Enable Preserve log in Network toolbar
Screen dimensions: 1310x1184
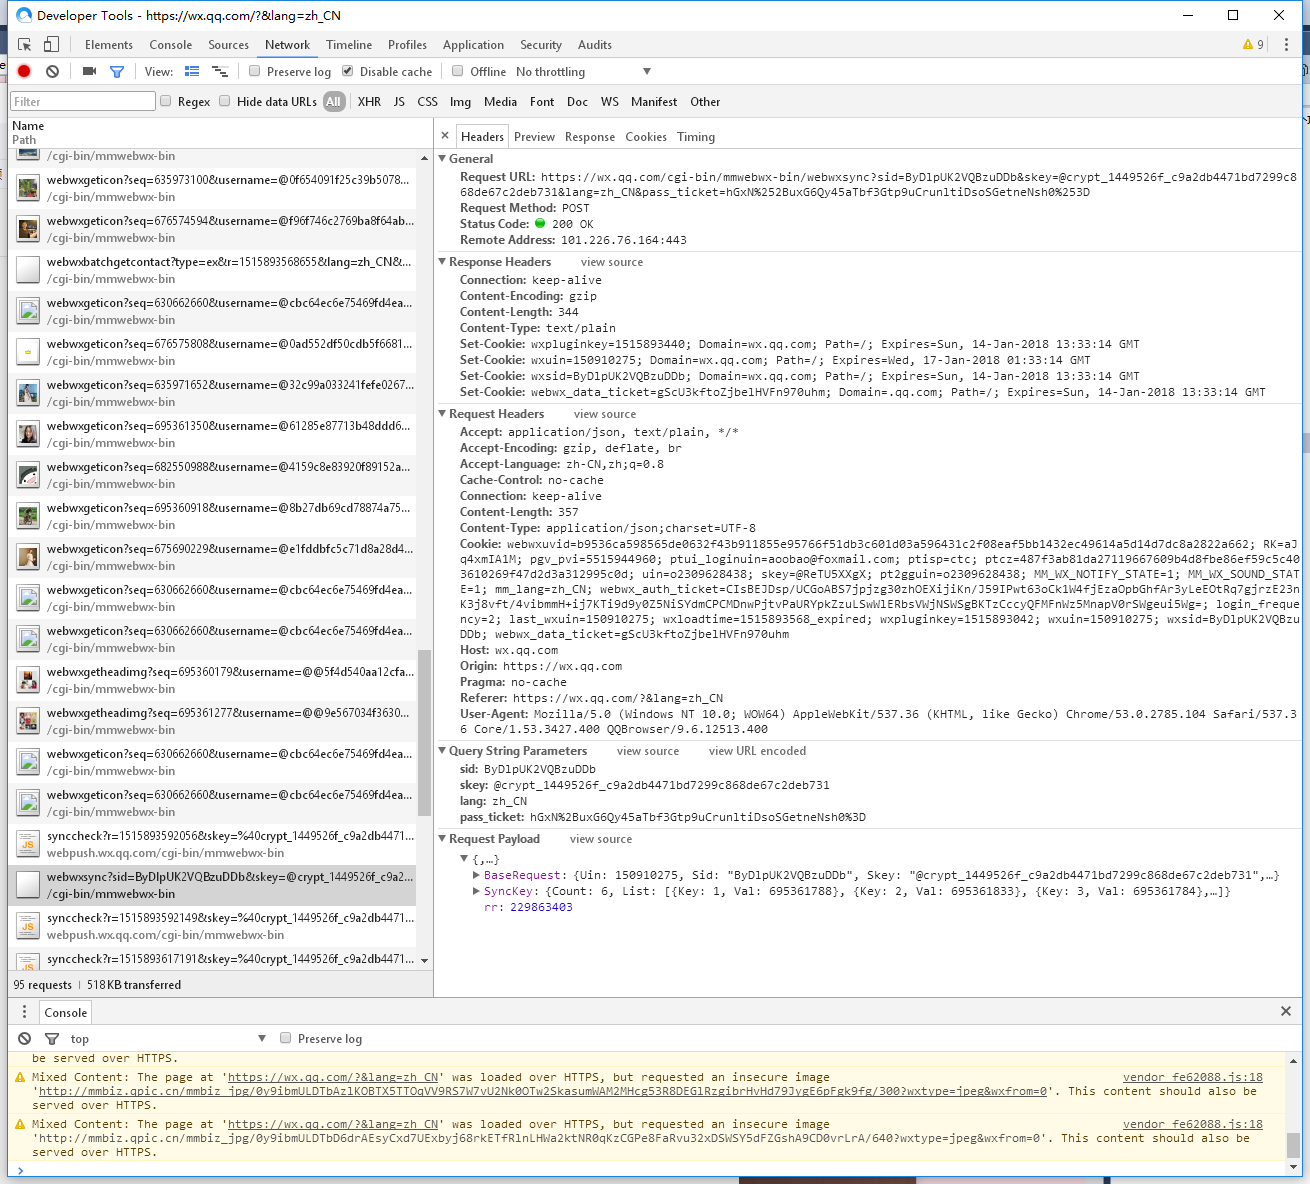tap(255, 71)
